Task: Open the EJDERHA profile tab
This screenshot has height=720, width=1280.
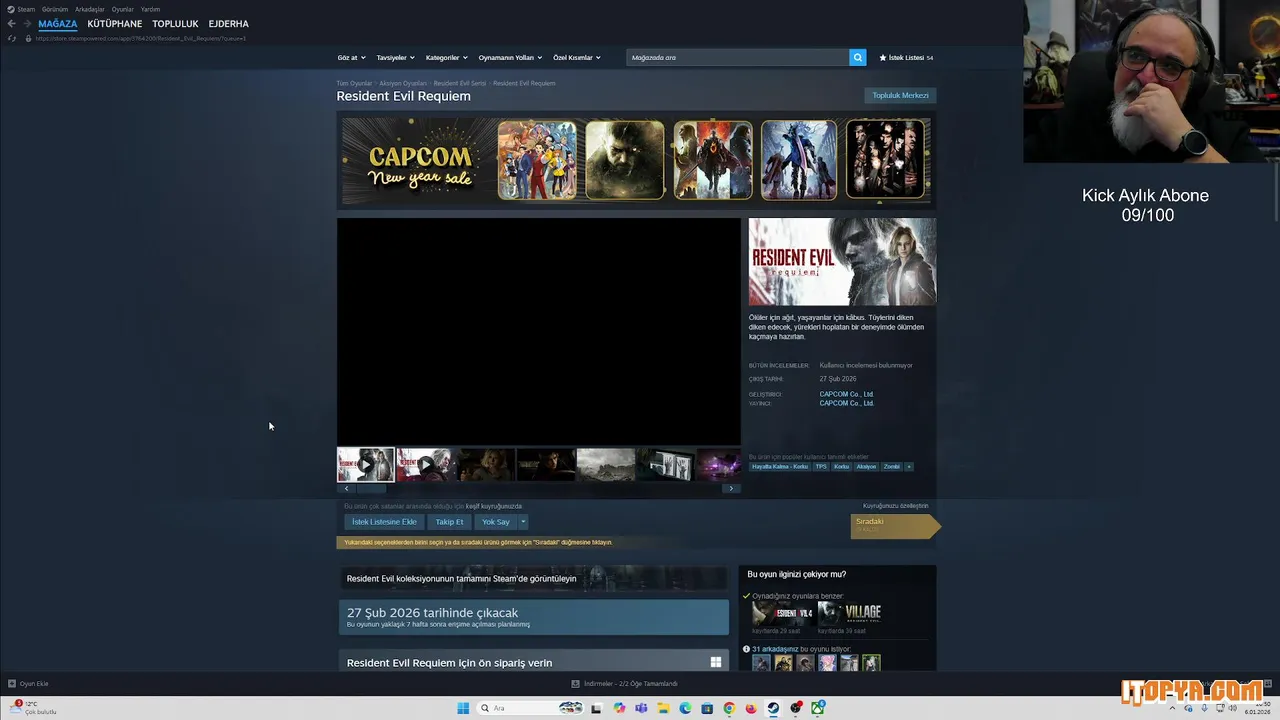Action: pos(229,24)
